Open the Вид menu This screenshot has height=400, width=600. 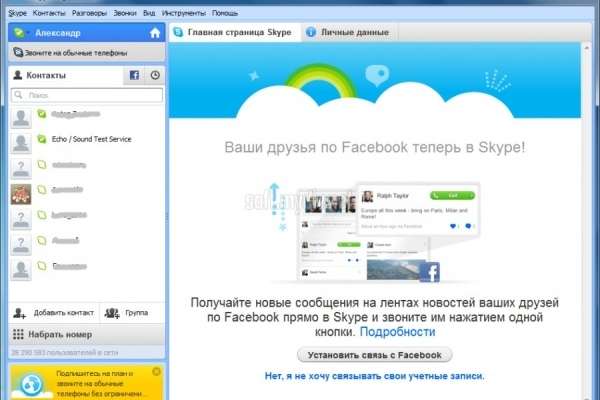149,13
